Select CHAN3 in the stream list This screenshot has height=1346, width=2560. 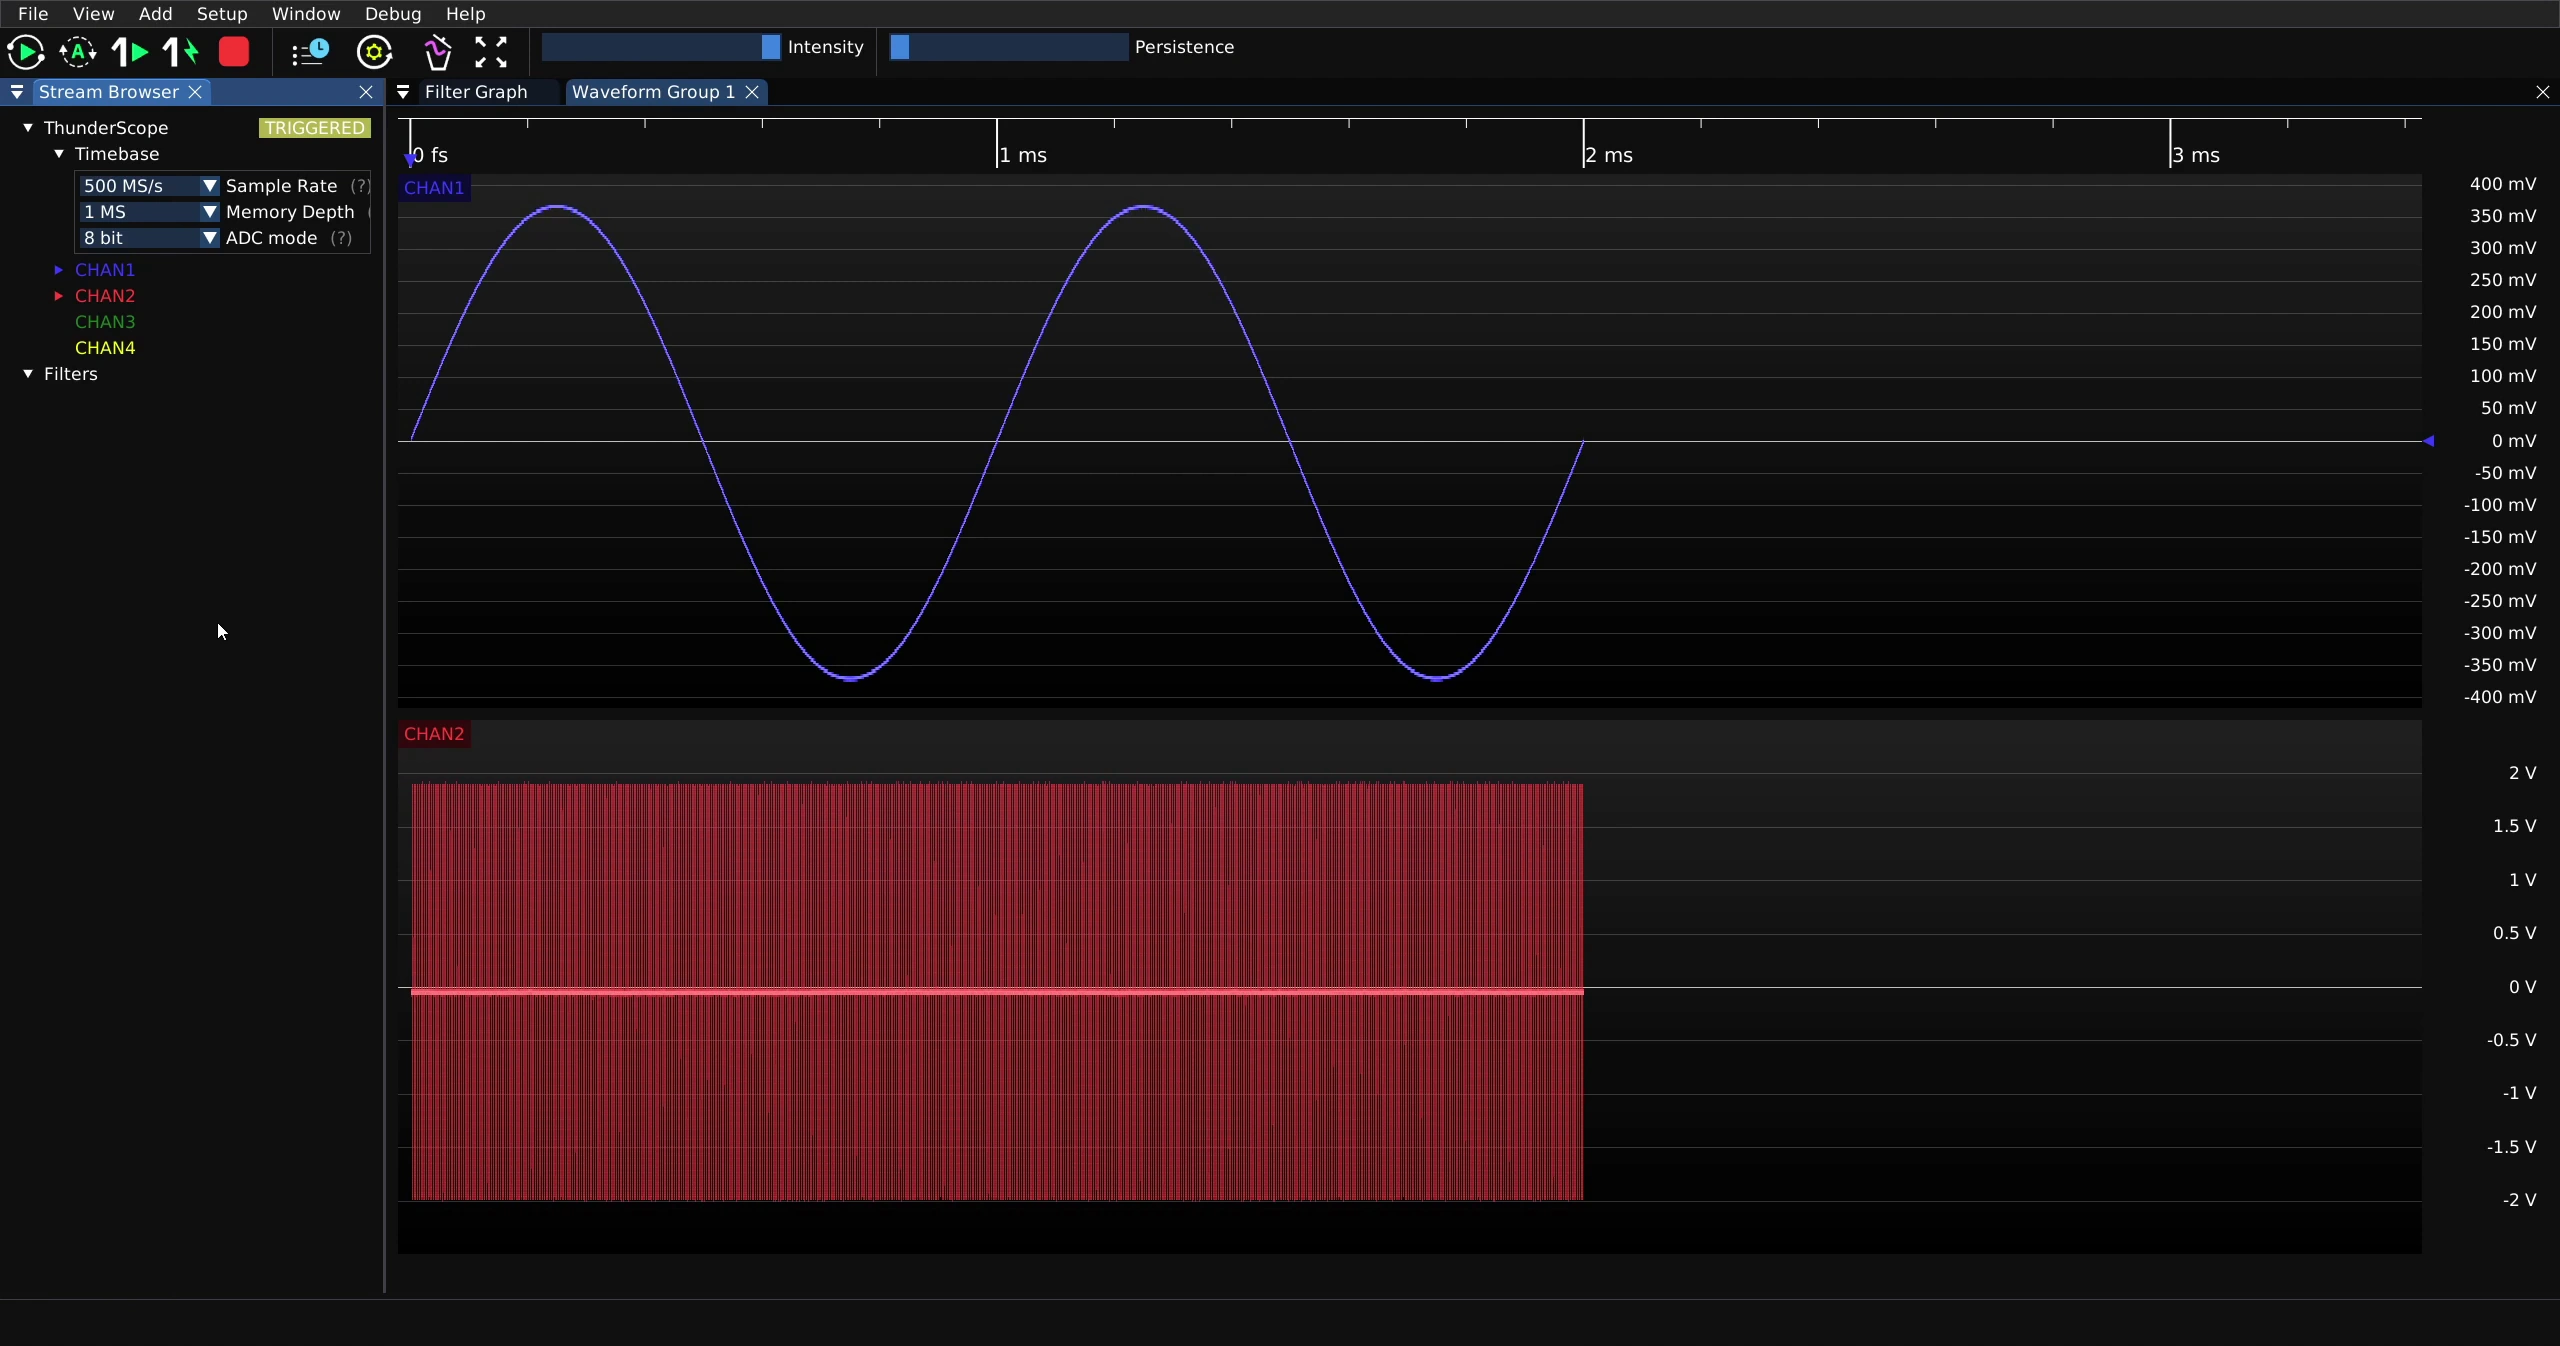point(105,322)
